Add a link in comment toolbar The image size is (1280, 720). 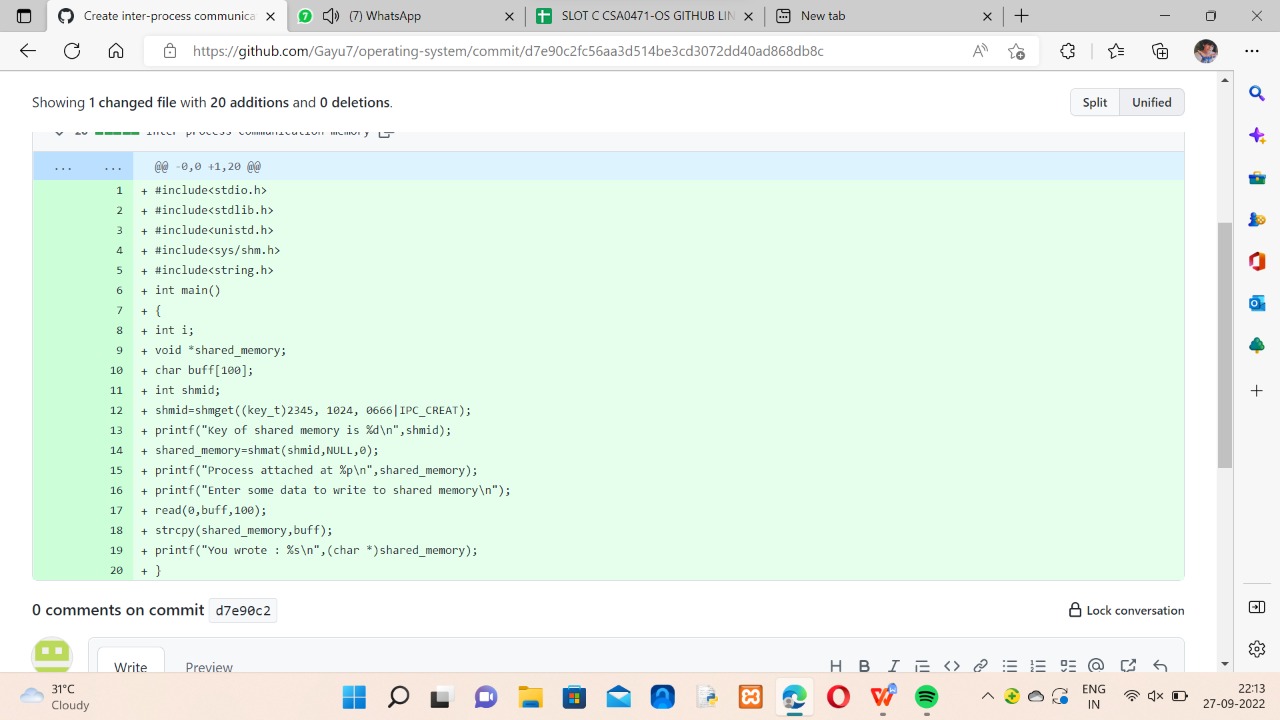(981, 666)
